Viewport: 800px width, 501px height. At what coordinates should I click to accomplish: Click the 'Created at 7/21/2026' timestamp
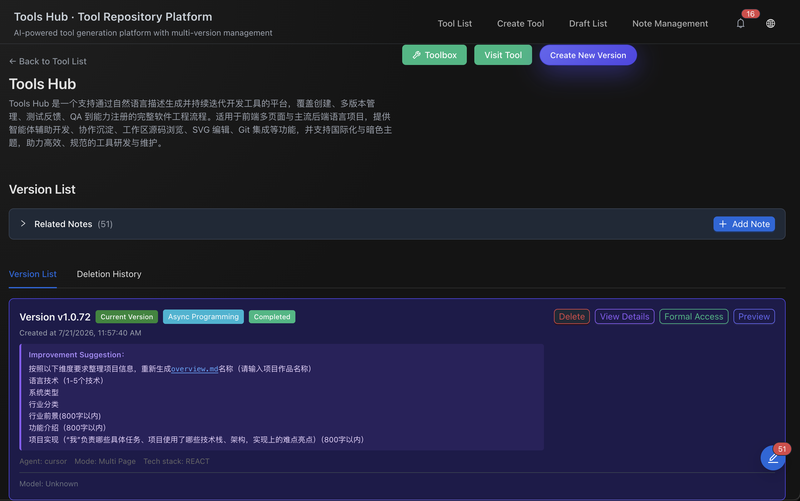(x=80, y=333)
